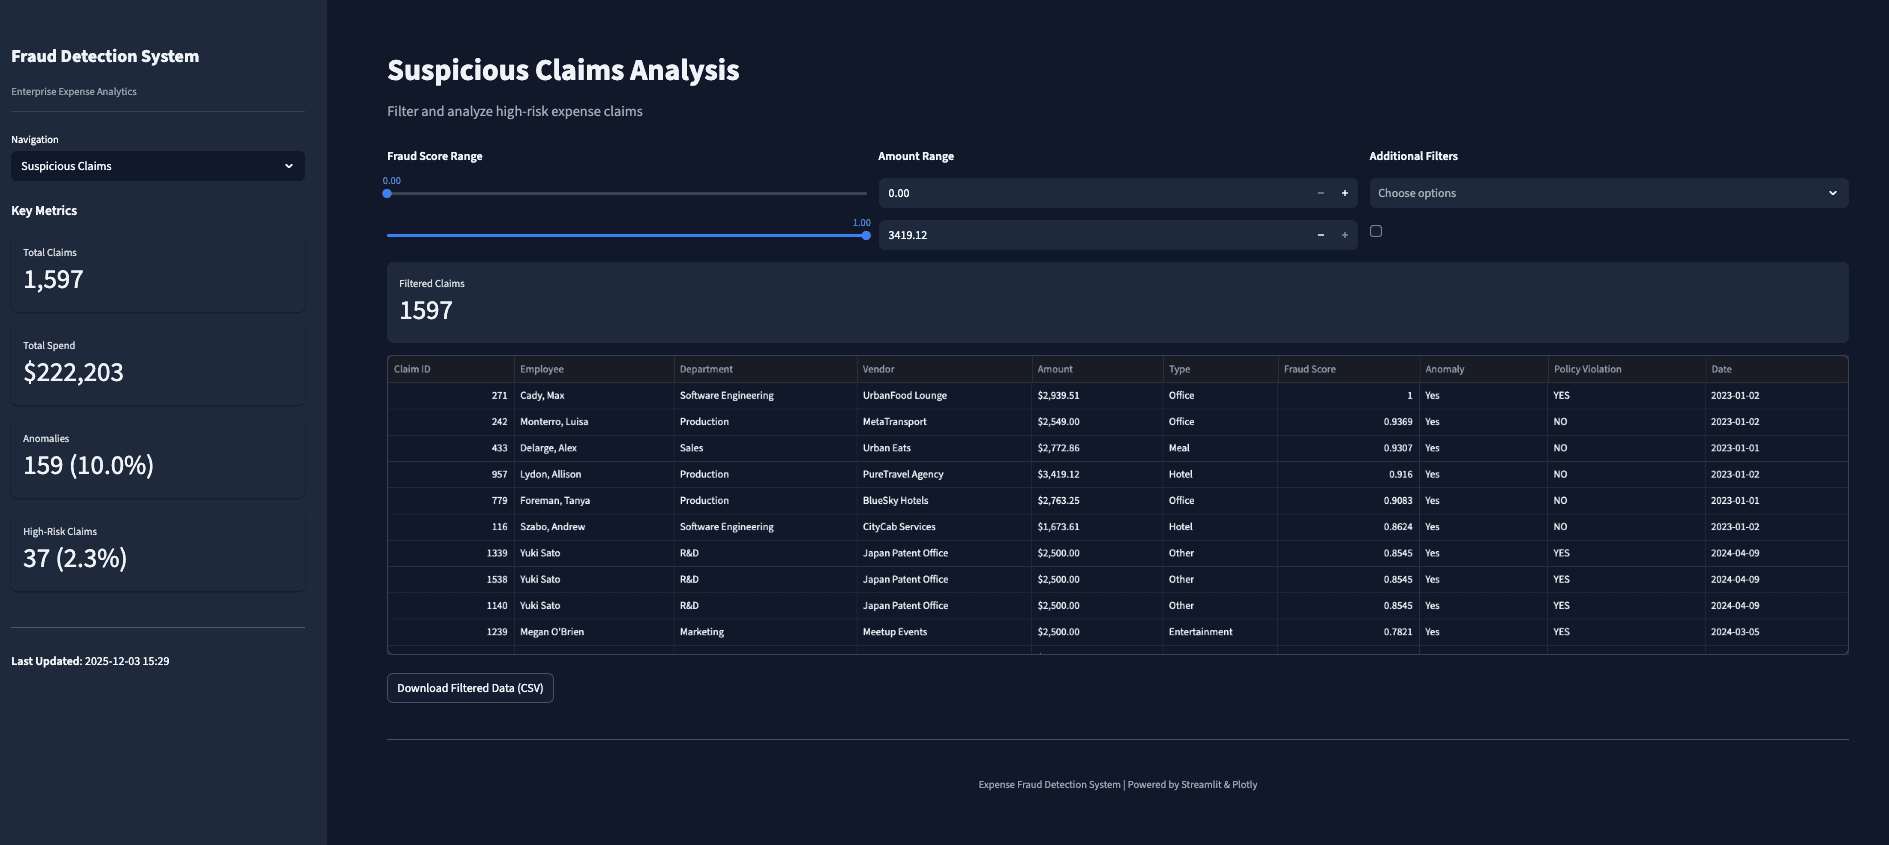Viewport: 1889px width, 845px height.
Task: Click the amount cell $2,772.86
Action: point(1097,448)
